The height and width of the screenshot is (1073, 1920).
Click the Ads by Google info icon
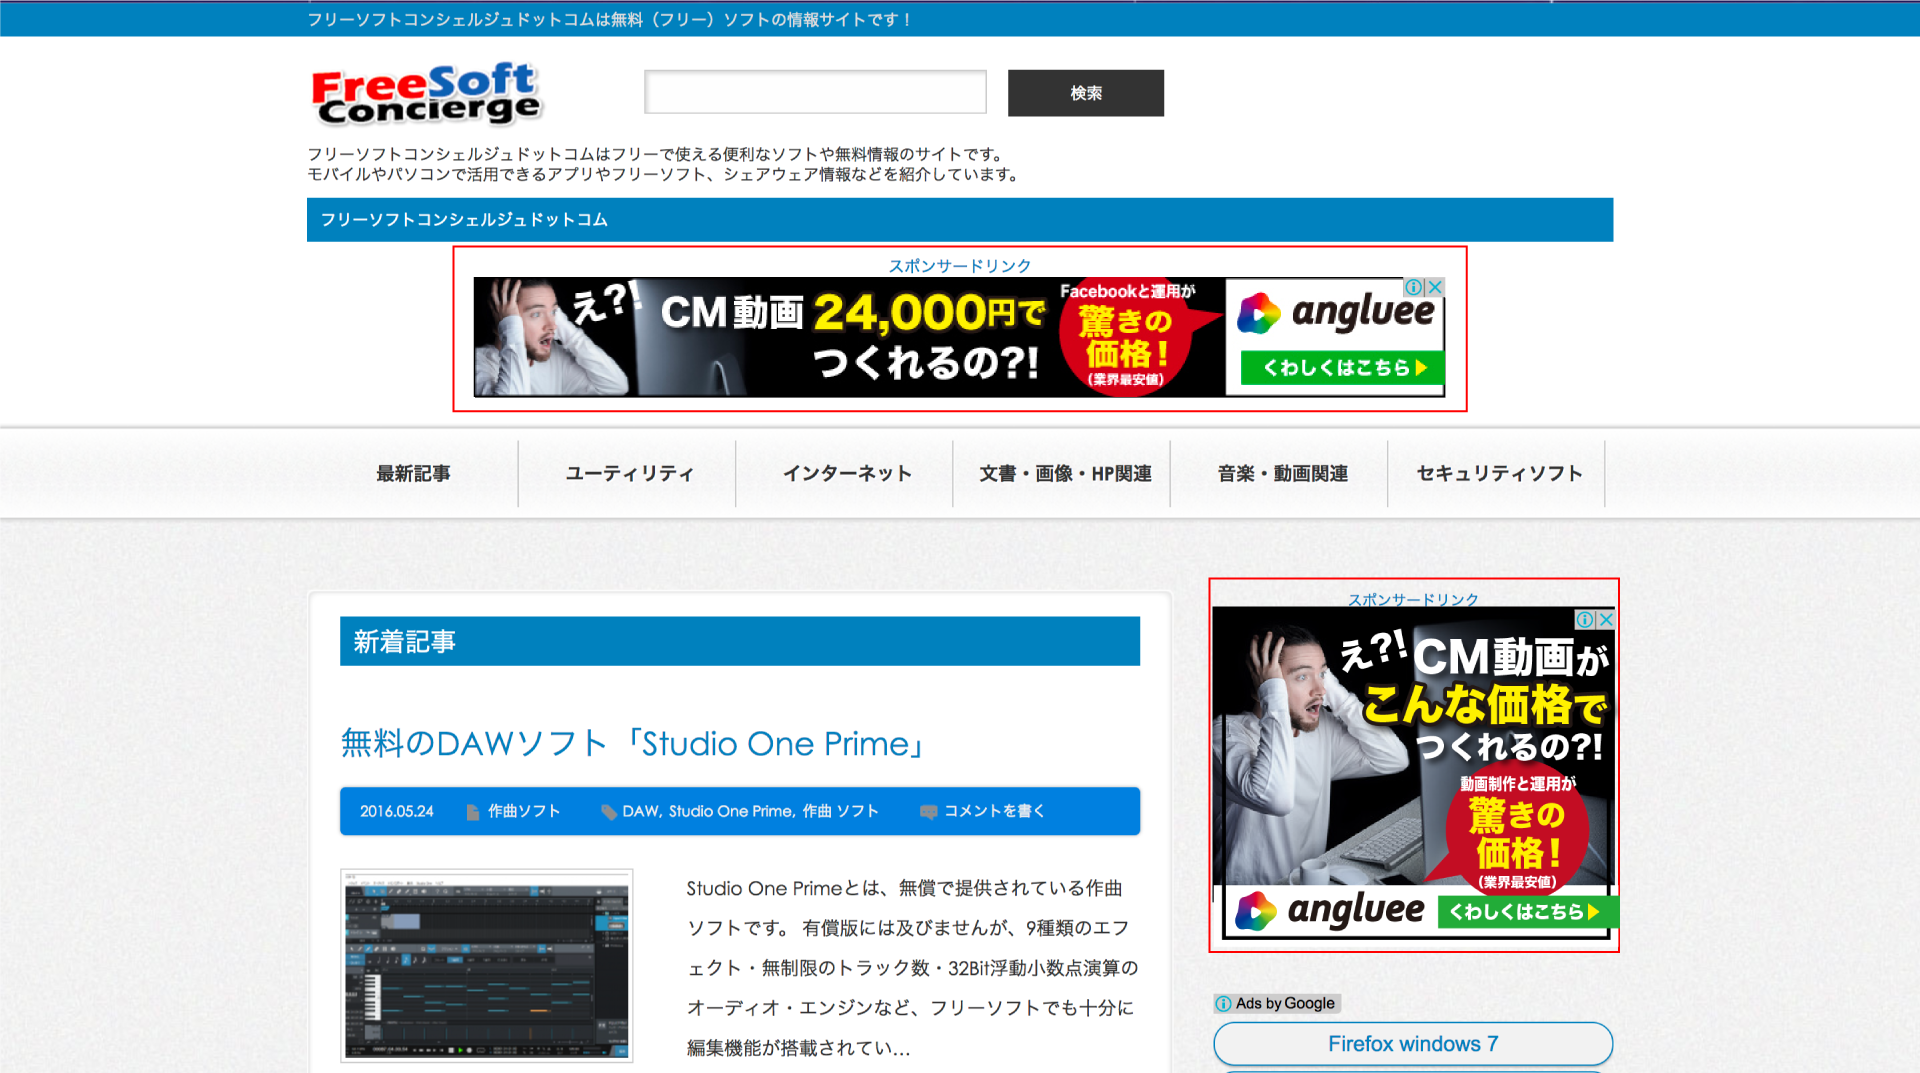tap(1224, 1004)
